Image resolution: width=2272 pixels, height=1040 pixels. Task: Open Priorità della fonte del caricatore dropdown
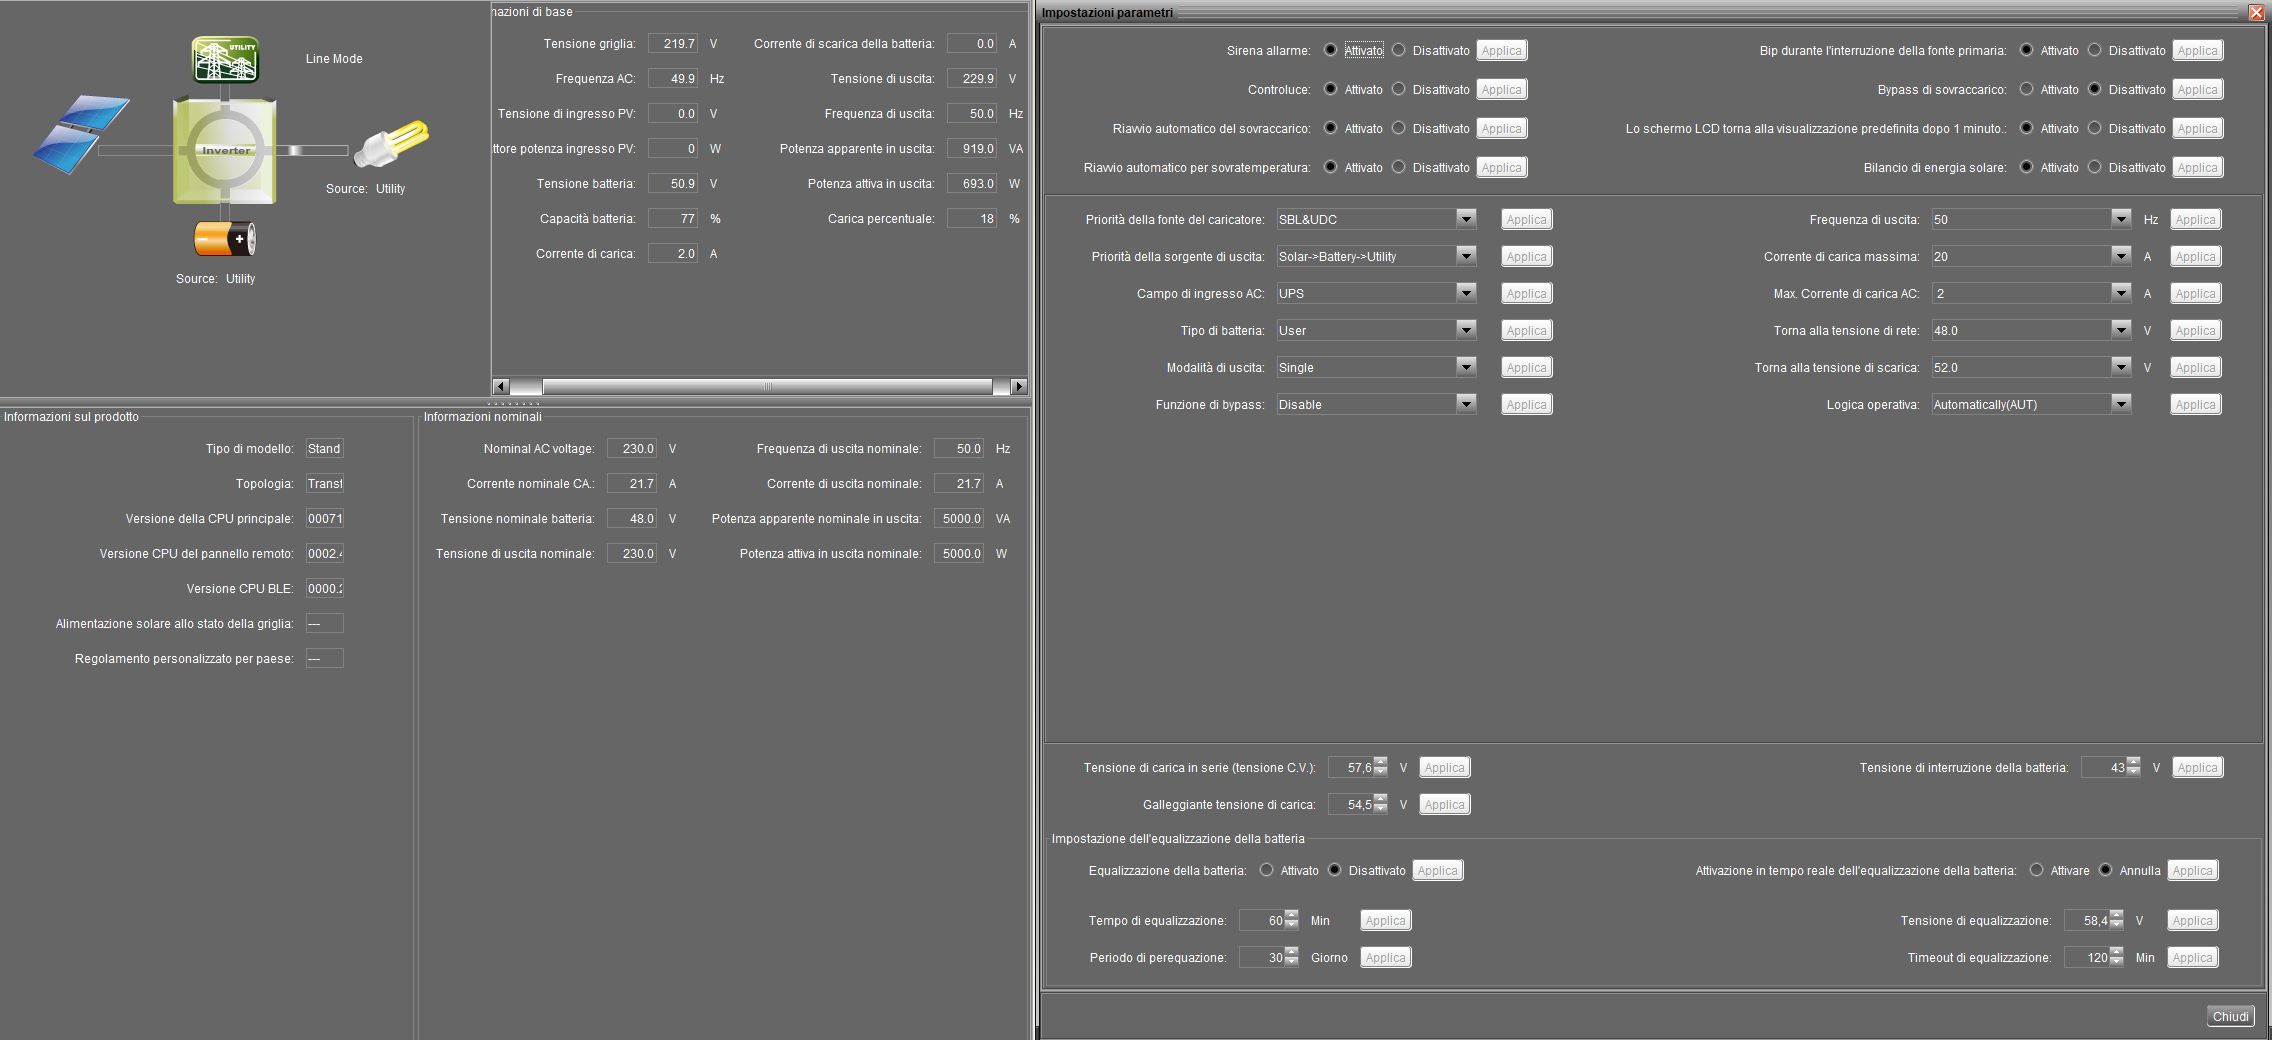(1466, 219)
